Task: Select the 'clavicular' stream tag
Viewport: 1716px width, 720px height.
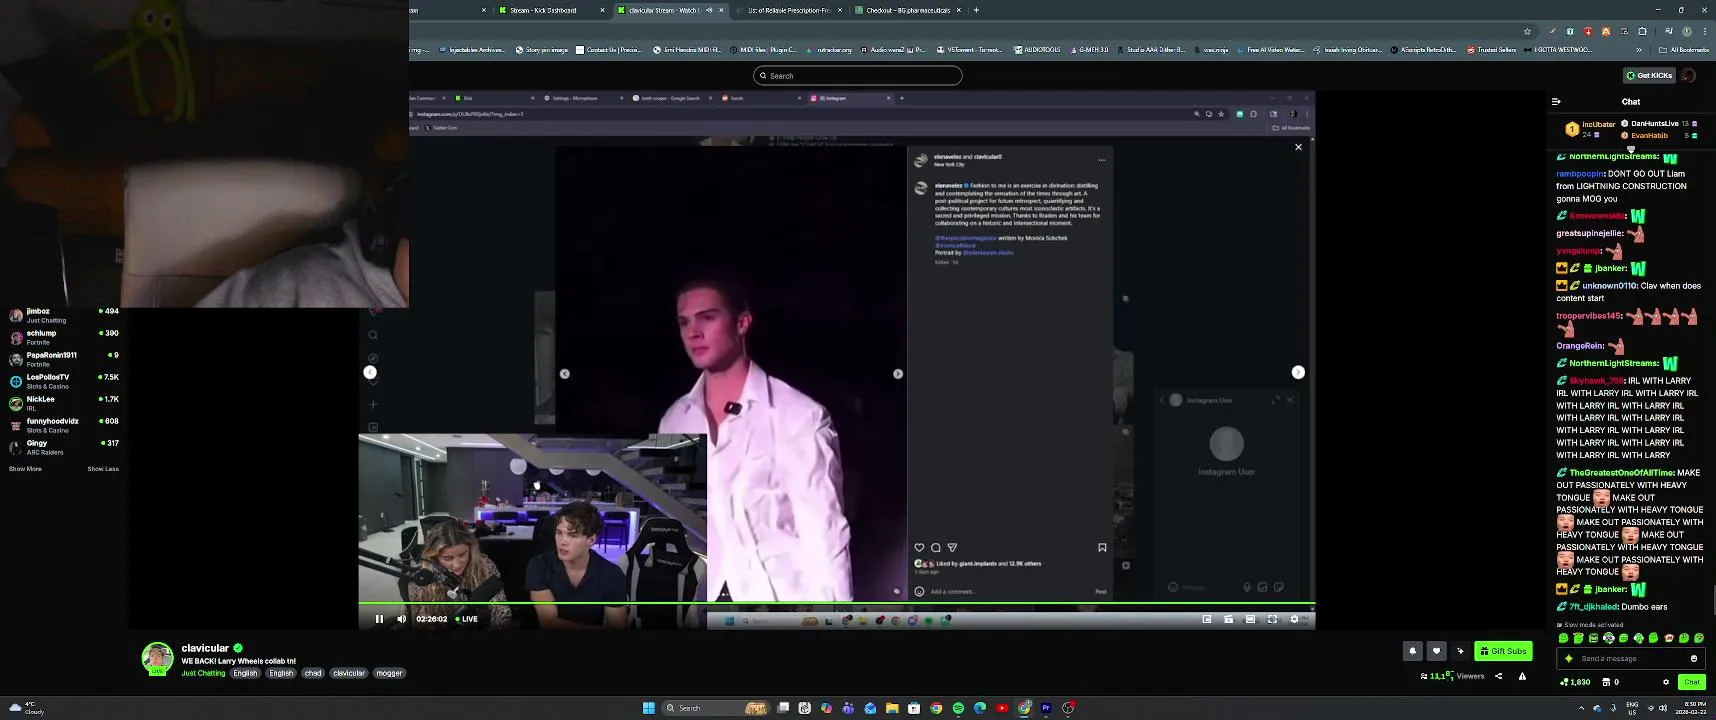Action: [349, 673]
